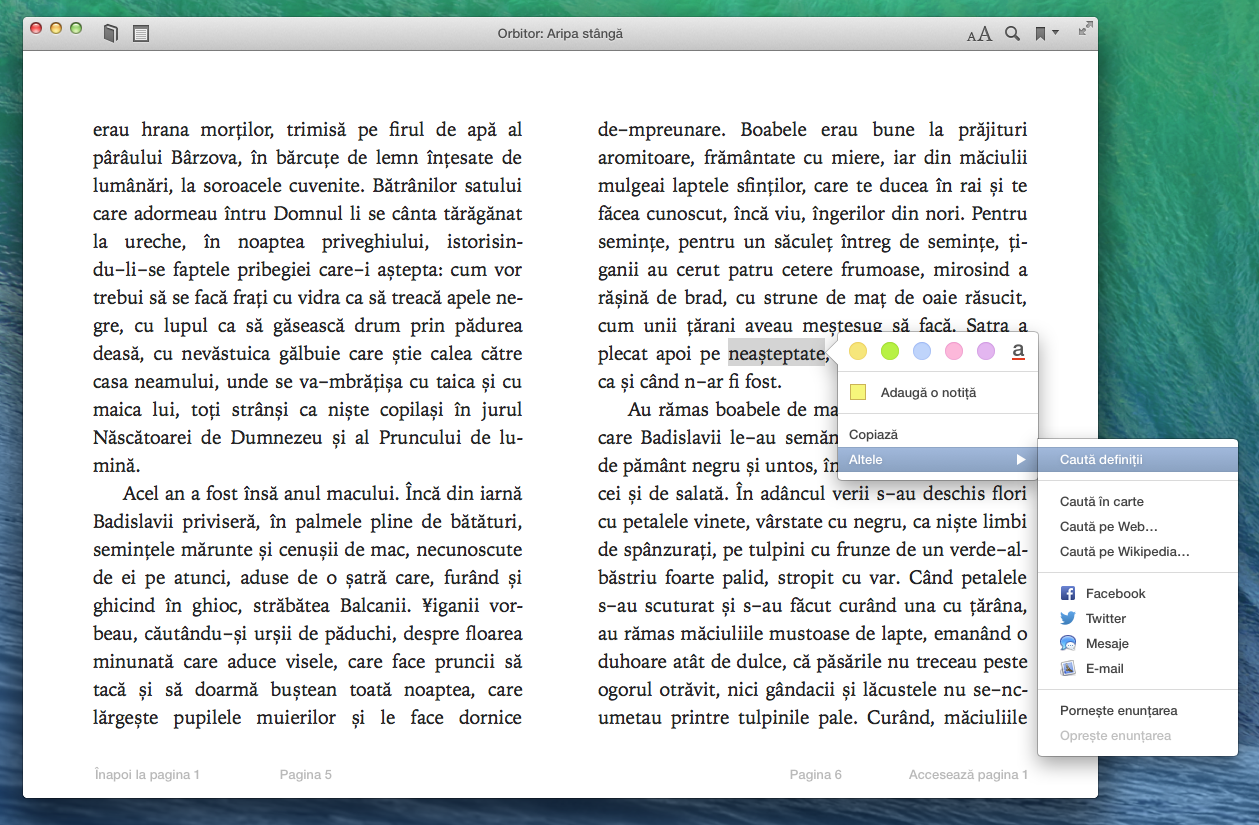The width and height of the screenshot is (1259, 825).
Task: Highlight selection in yellow
Action: (x=858, y=351)
